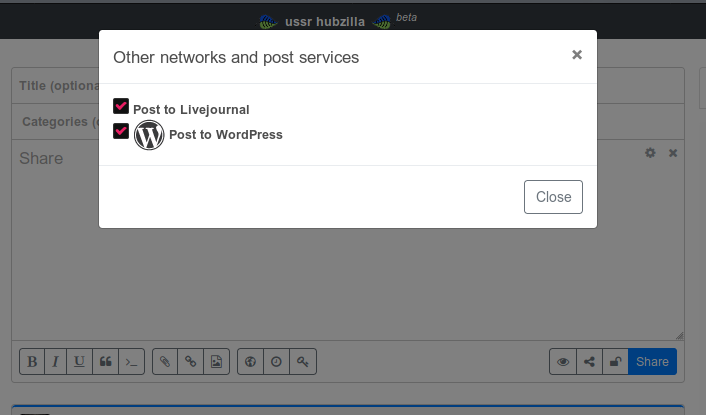Grab the text area resize handle corner
This screenshot has width=706, height=415.
pos(679,336)
